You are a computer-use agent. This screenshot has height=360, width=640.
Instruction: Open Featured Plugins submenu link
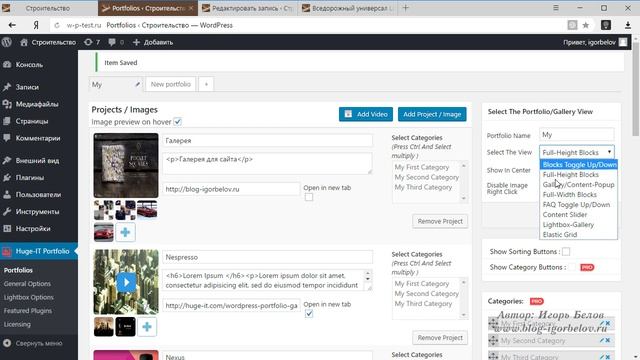coord(28,311)
